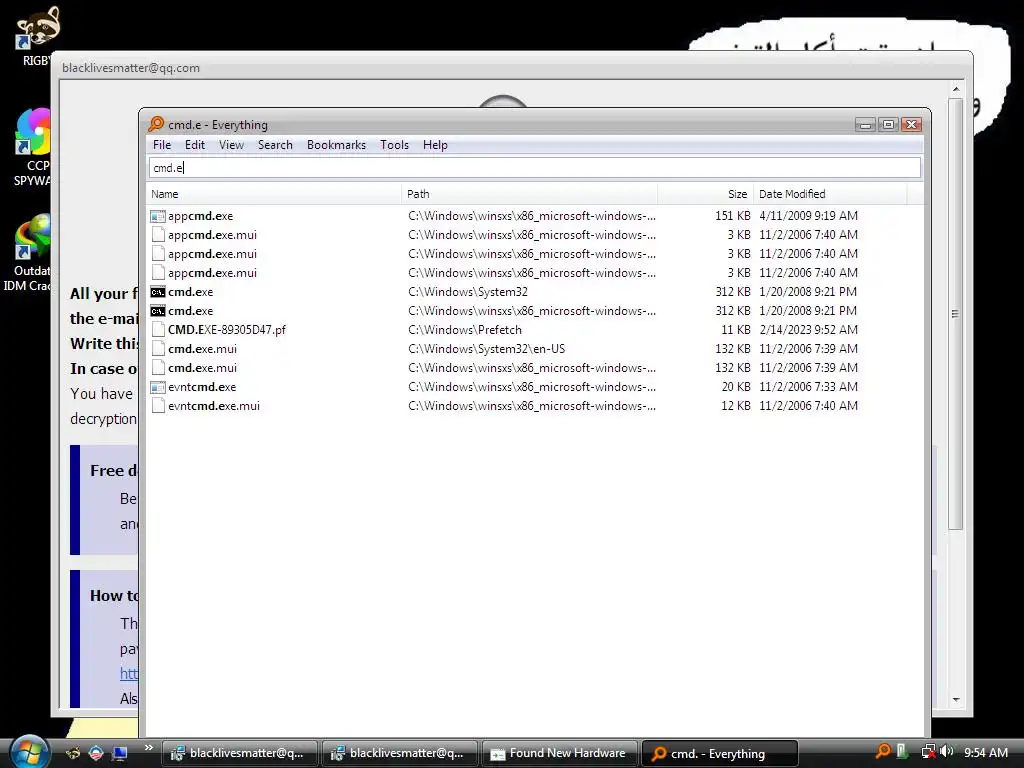The height and width of the screenshot is (768, 1024).
Task: Select the evntcmd.exe.mui file name
Action: tap(214, 406)
